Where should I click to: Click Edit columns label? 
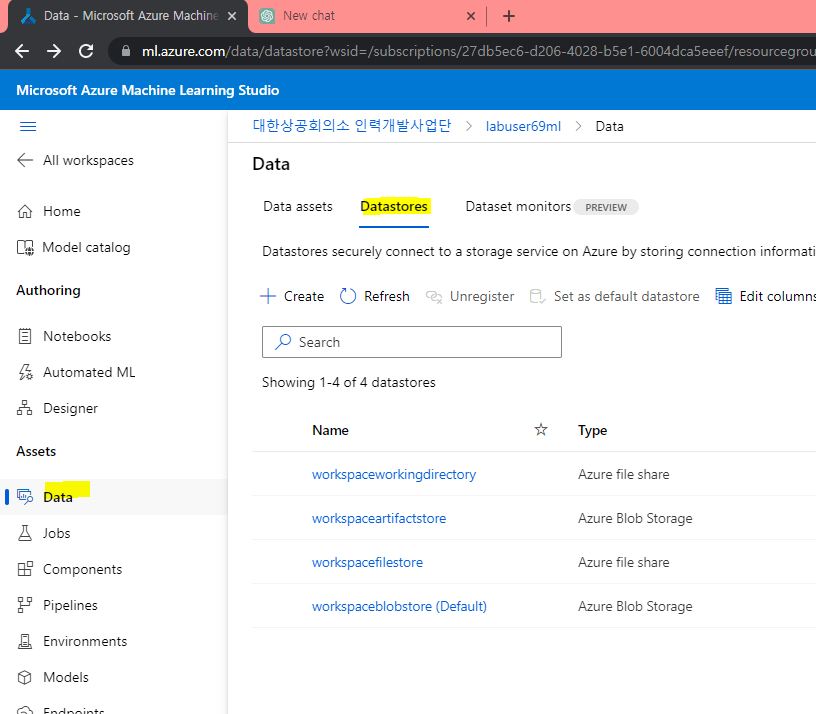click(x=777, y=296)
